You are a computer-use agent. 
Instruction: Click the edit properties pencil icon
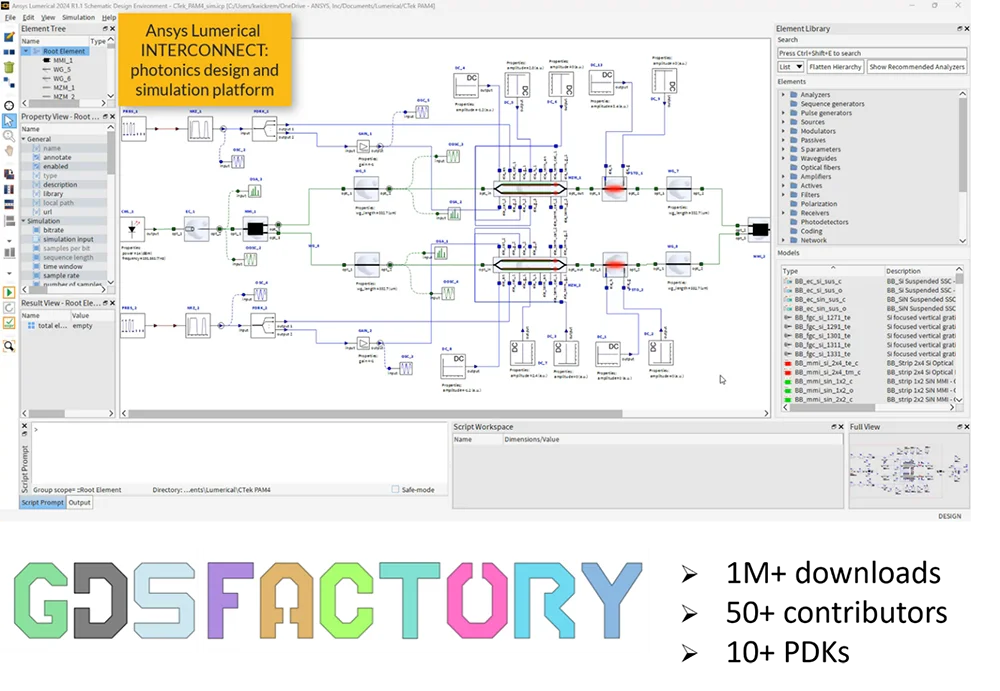tap(9, 38)
